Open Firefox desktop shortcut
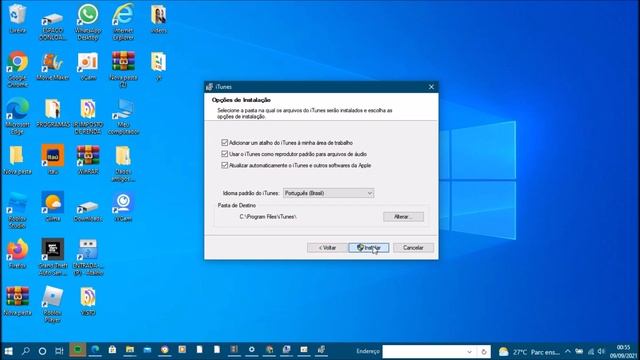This screenshot has height=360, width=640. click(x=18, y=254)
